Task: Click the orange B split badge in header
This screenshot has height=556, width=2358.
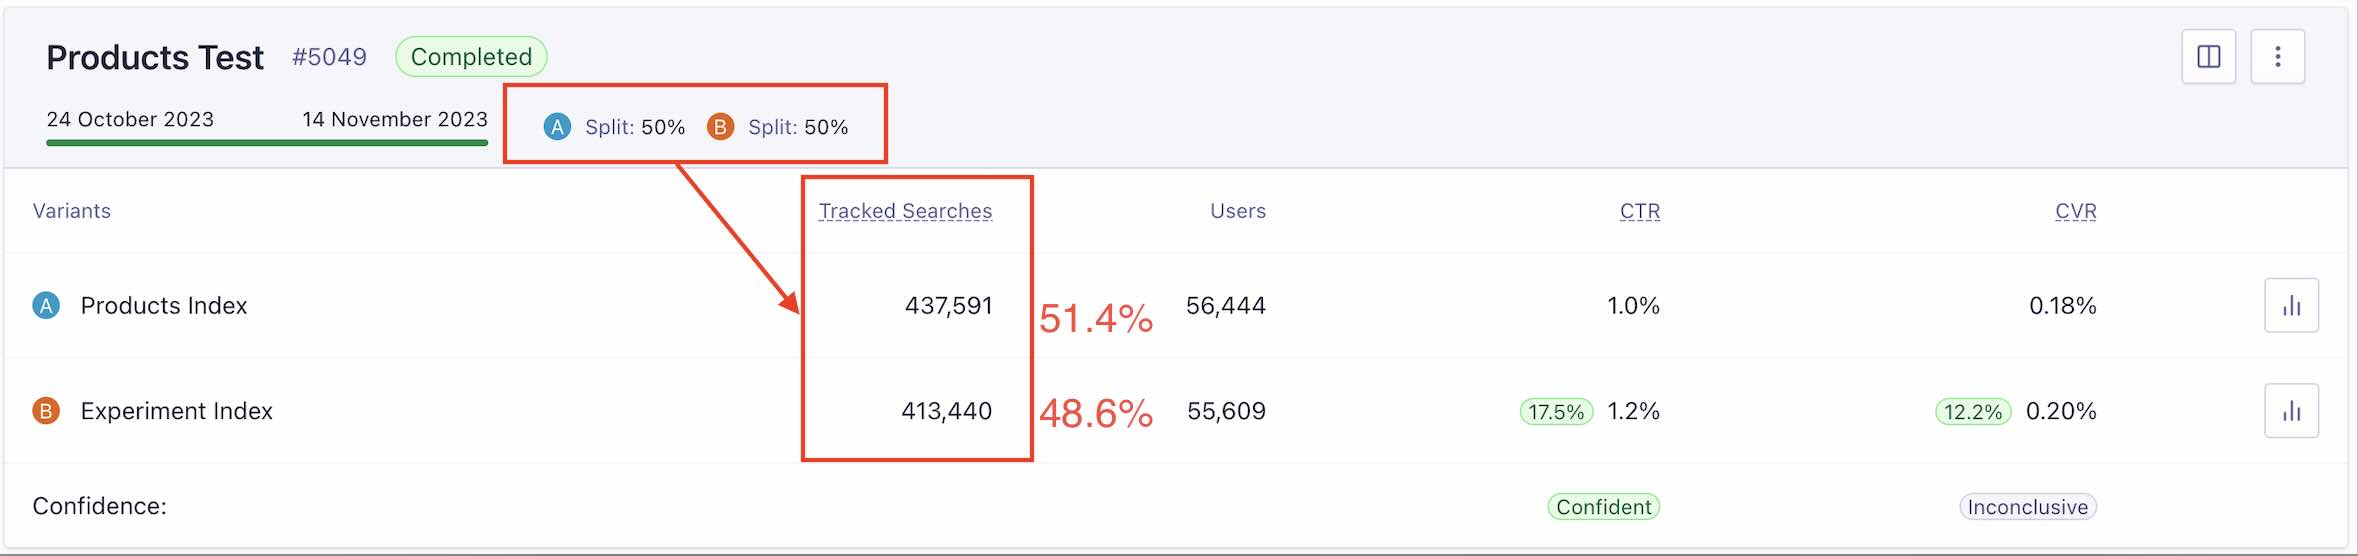Action: (720, 127)
